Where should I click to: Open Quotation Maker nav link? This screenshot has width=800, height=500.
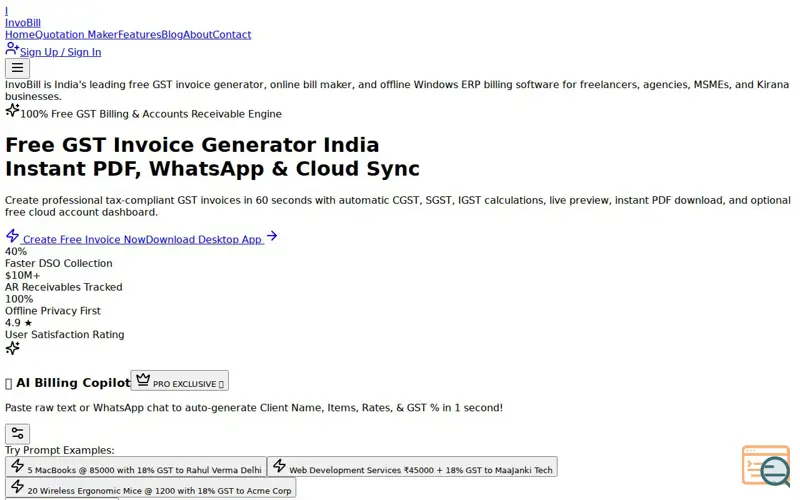[77, 35]
